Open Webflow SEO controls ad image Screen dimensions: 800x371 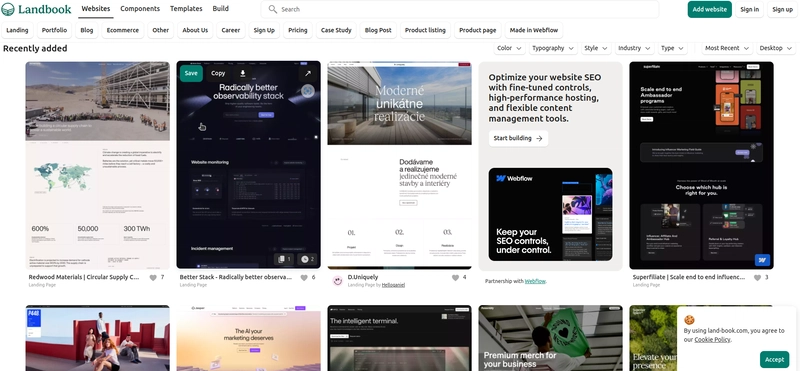(551, 214)
